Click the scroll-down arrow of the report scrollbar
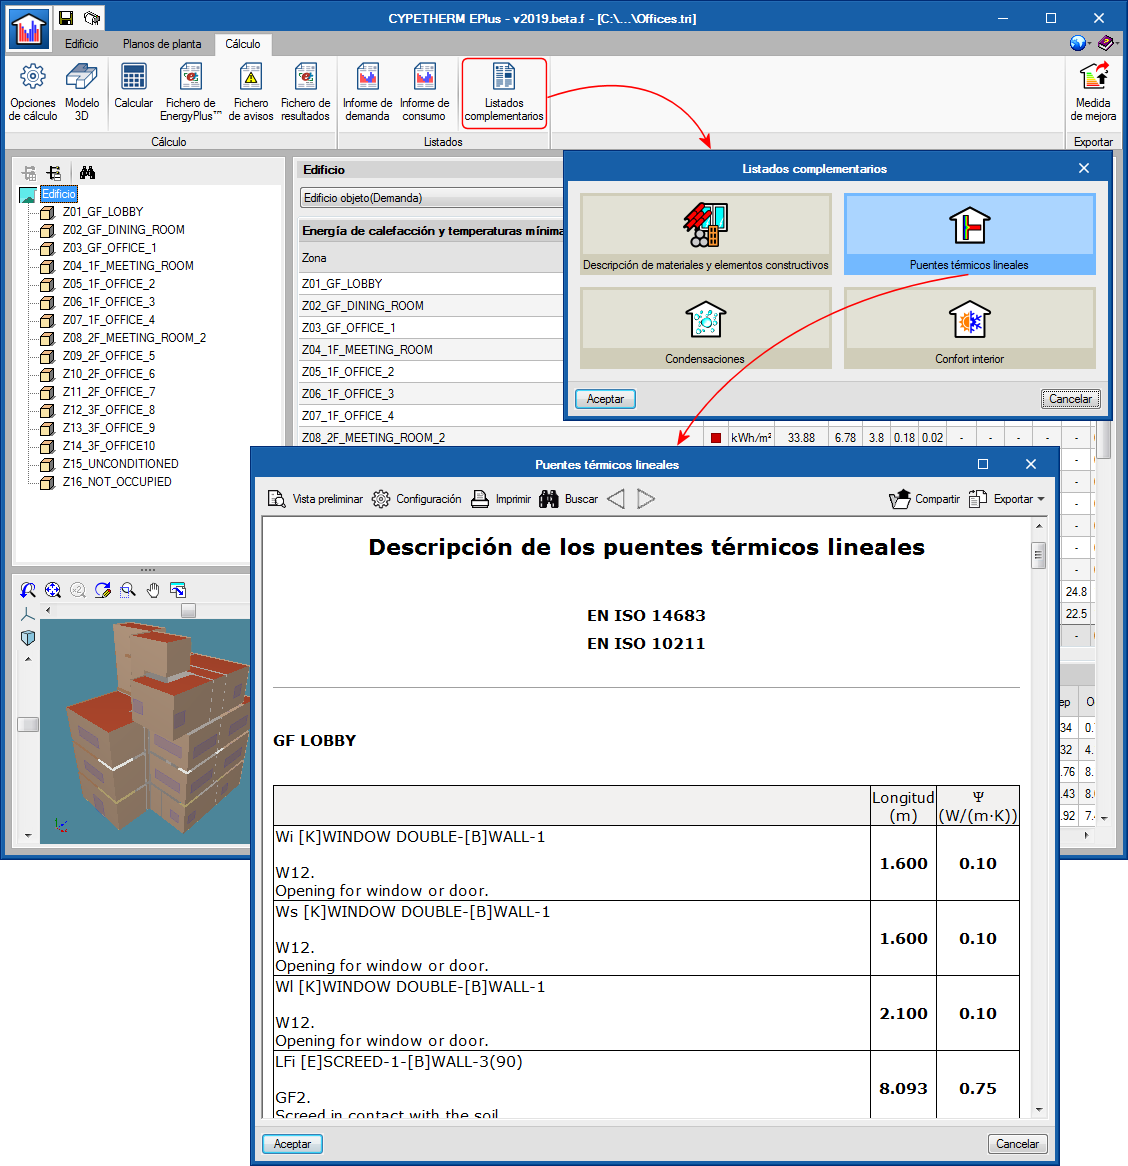 [x=1039, y=1110]
